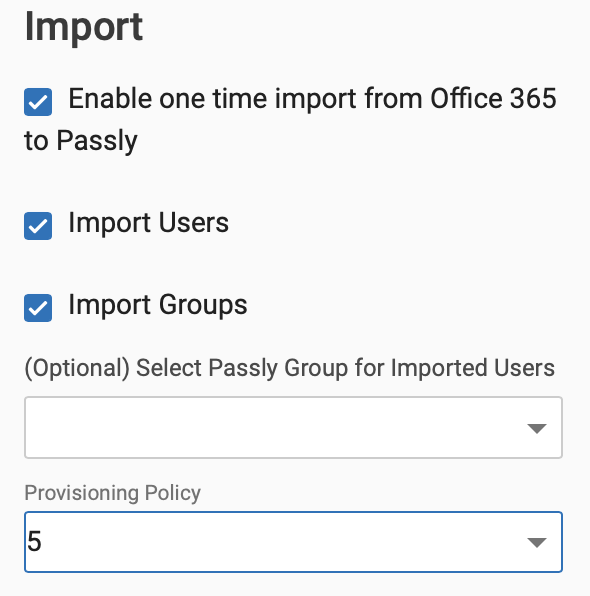Click the Optional Select Passly Group label
590x596 pixels.
tap(290, 368)
